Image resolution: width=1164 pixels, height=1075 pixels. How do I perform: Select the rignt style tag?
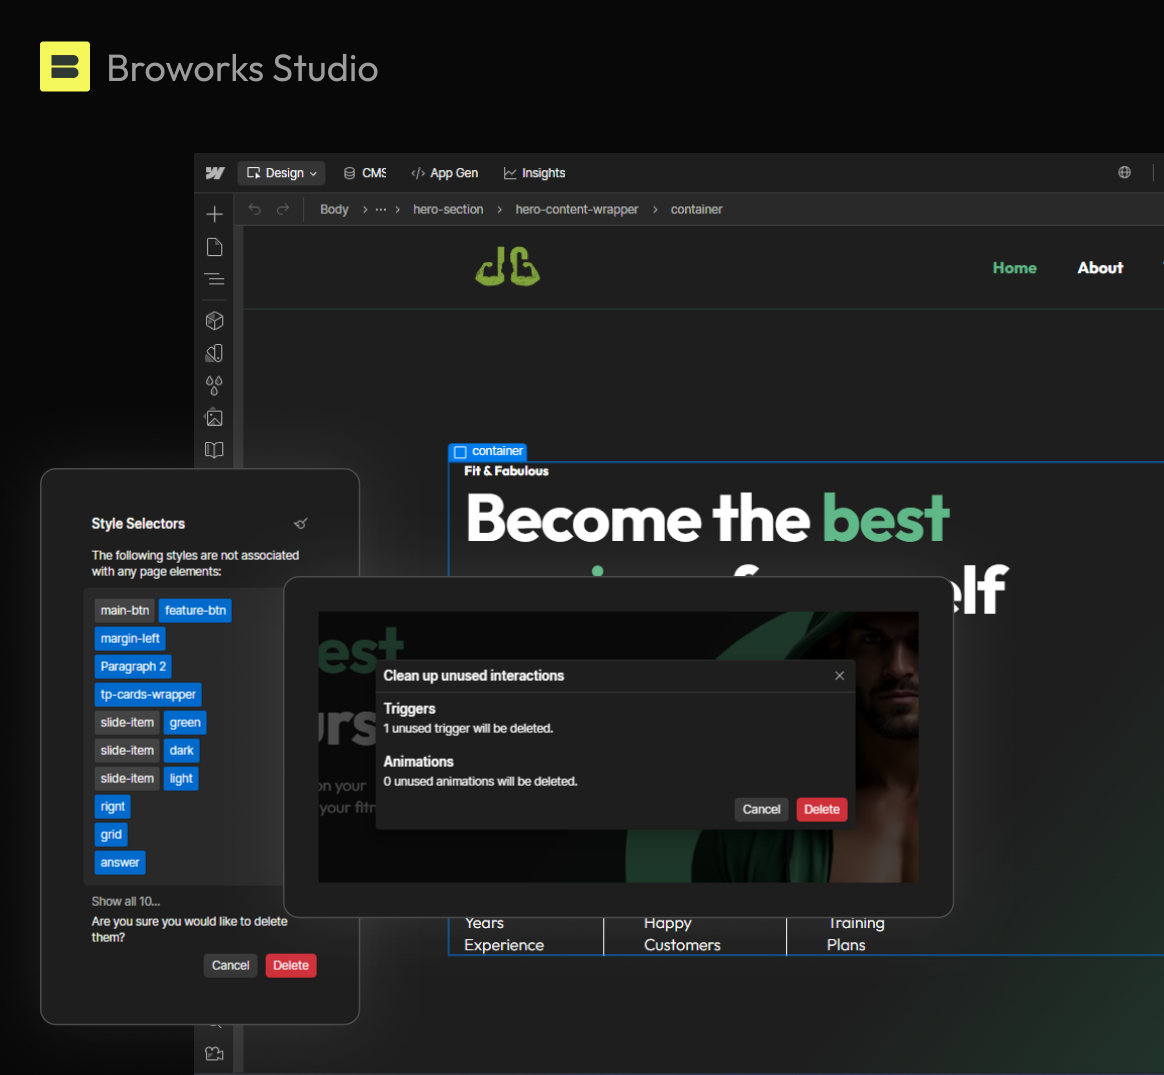pos(113,806)
